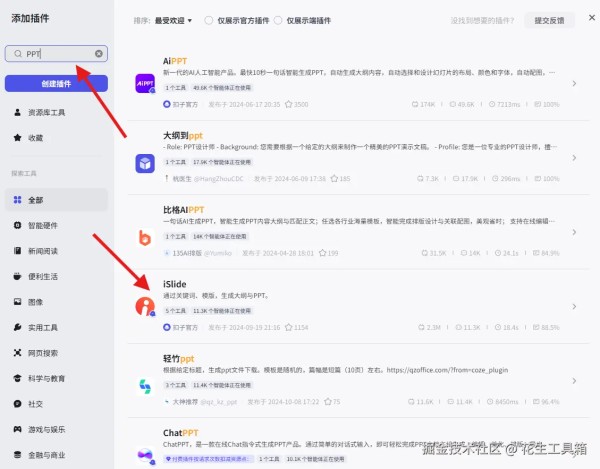Click the AiPPT plugin icon
This screenshot has width=600, height=469.
pos(145,83)
